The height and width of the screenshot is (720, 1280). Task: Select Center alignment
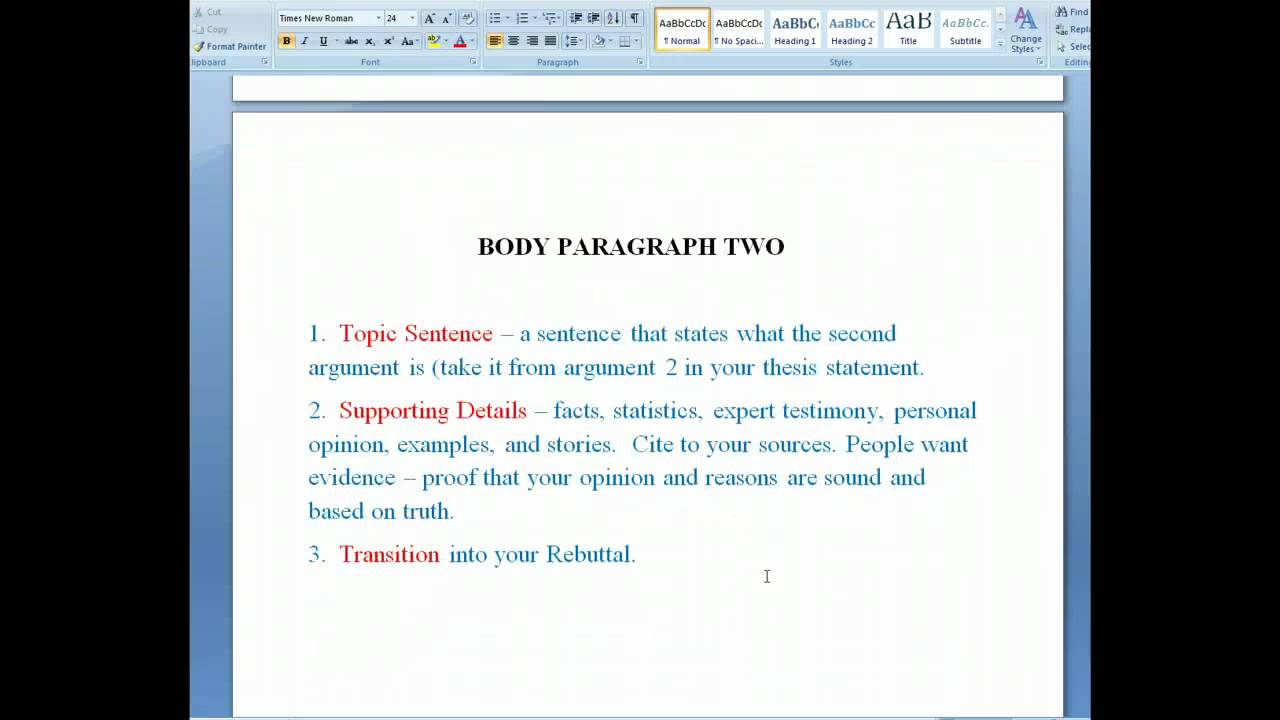click(513, 41)
